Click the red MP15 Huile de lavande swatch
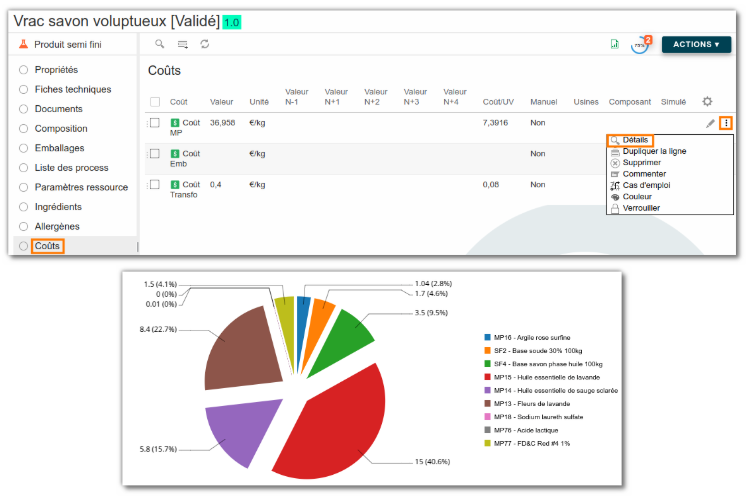746x497 pixels. coord(487,377)
